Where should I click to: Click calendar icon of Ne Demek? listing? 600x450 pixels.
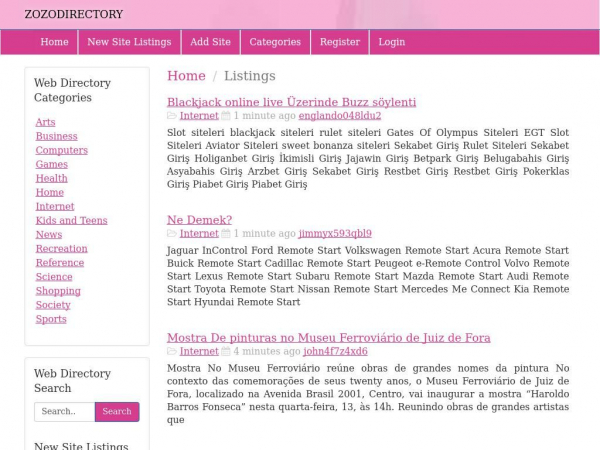(226, 233)
